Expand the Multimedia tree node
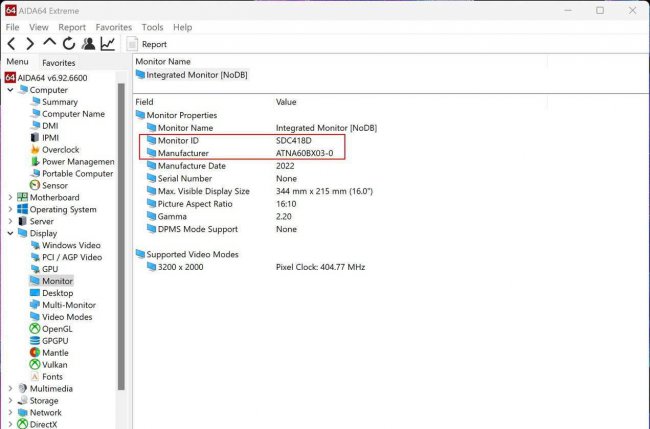 point(10,389)
